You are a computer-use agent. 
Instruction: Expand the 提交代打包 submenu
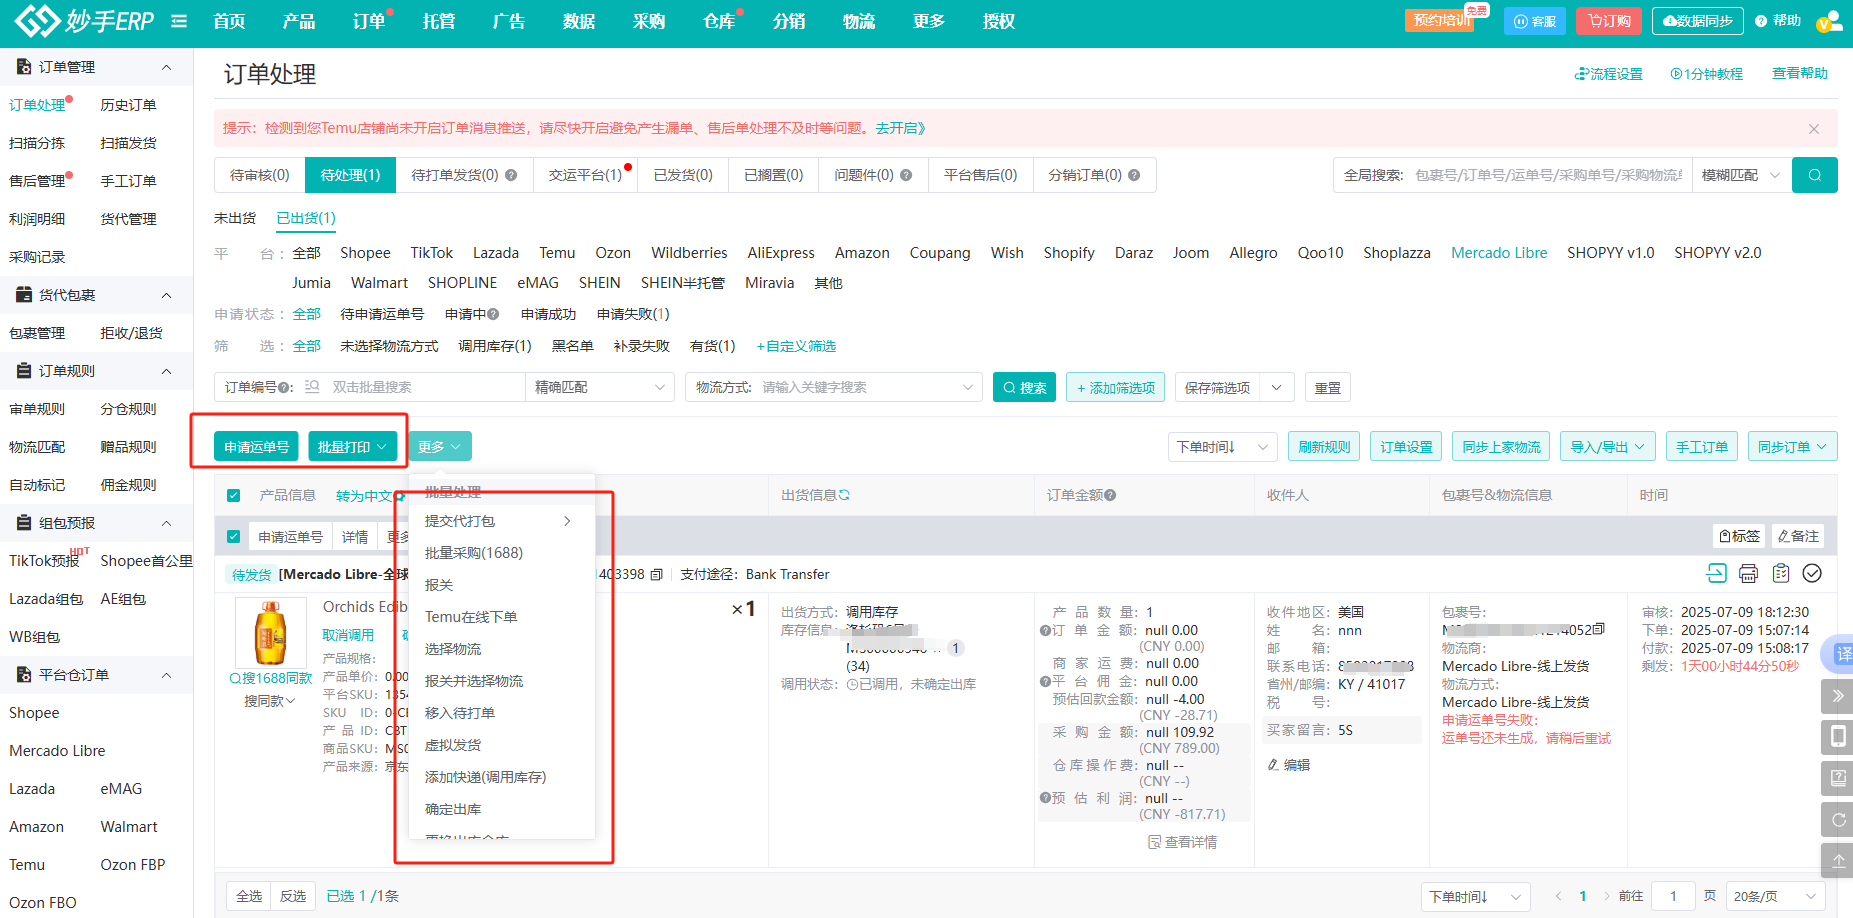(x=498, y=521)
